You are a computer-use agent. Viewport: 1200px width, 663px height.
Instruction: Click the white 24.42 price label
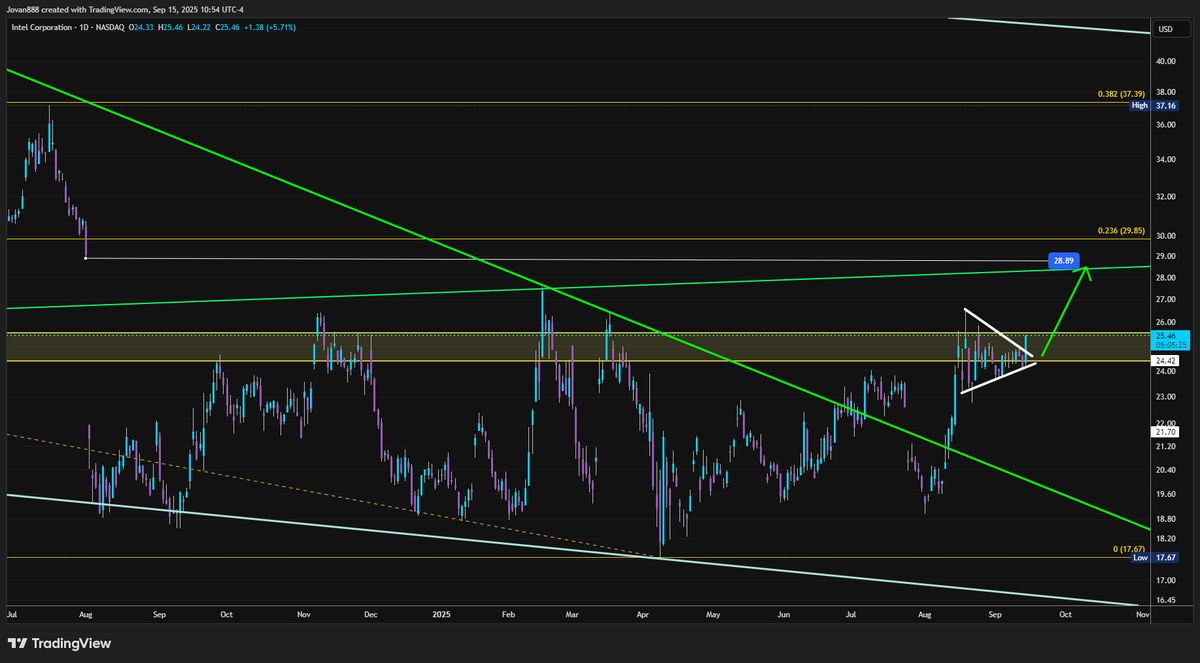coord(1163,358)
